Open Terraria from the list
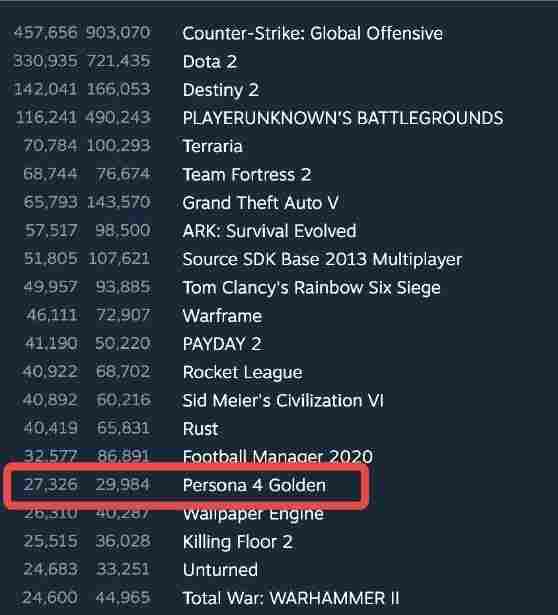The image size is (558, 615). tap(213, 146)
